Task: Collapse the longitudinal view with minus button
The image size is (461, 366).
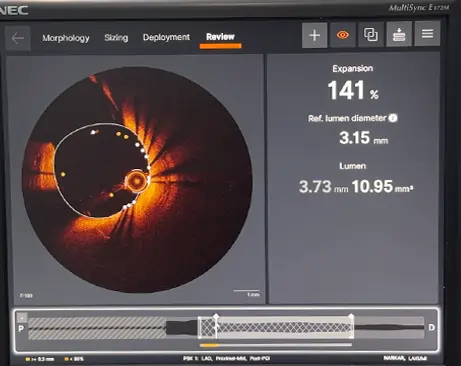Action: (22, 317)
